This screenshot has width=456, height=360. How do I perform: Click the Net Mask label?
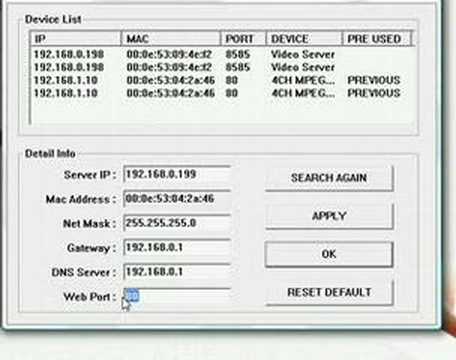click(x=89, y=223)
